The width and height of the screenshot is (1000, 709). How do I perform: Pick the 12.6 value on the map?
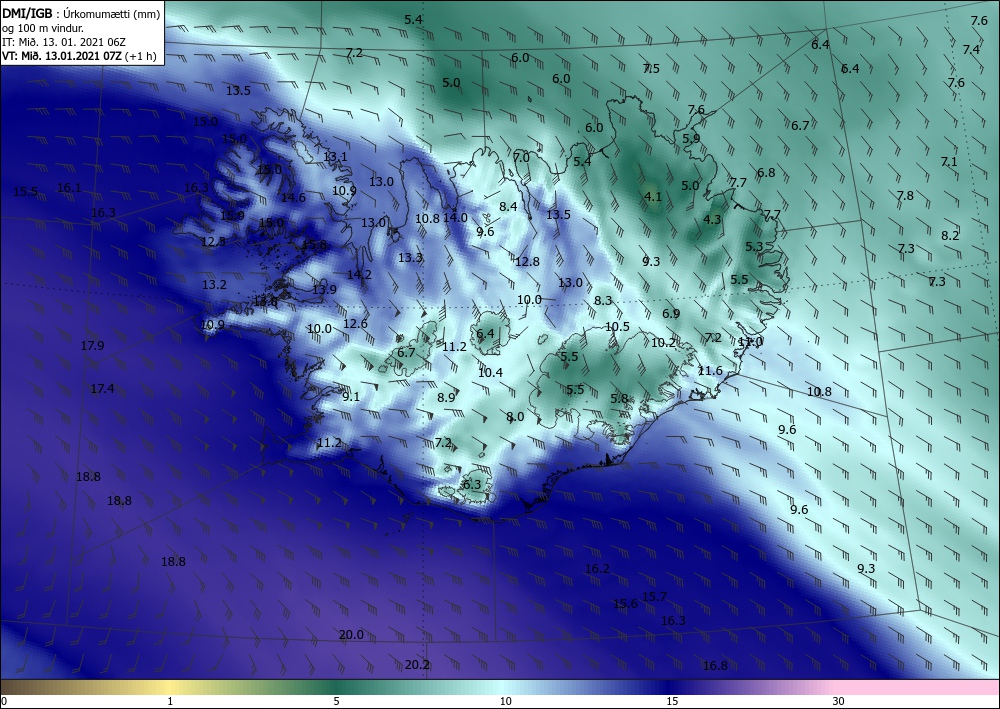coord(355,324)
